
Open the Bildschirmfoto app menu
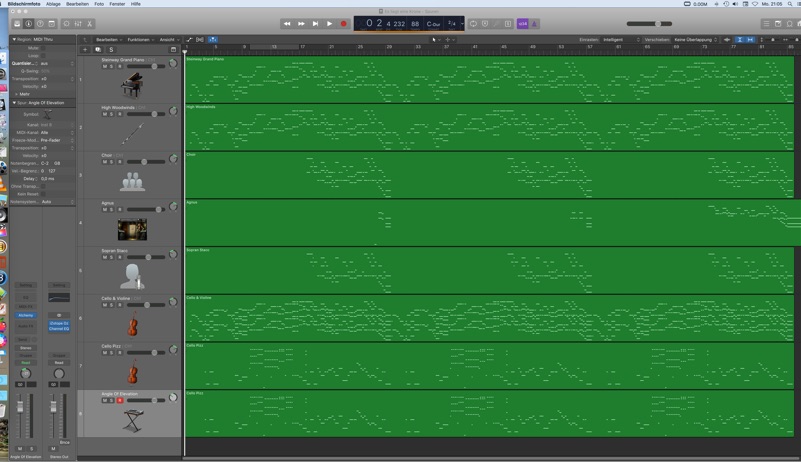[x=23, y=4]
